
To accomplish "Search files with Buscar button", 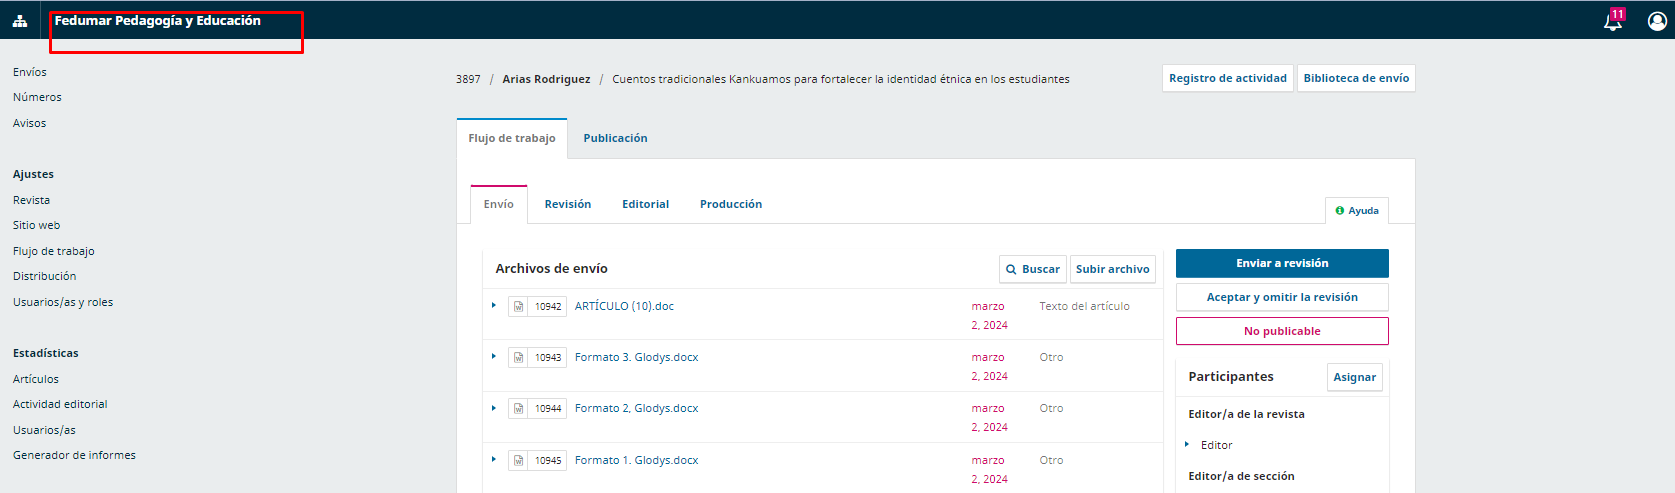I will [1032, 270].
